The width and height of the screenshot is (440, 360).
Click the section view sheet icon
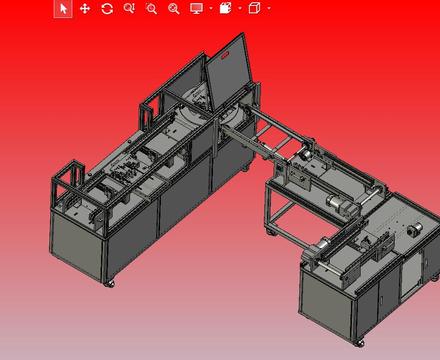(226, 8)
